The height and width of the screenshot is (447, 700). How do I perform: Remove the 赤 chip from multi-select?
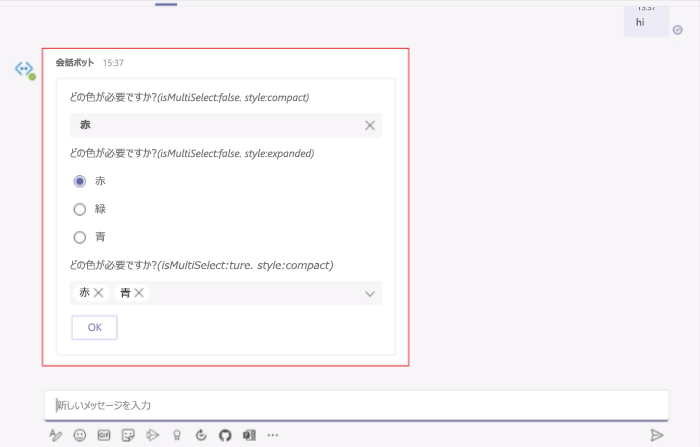coord(99,292)
